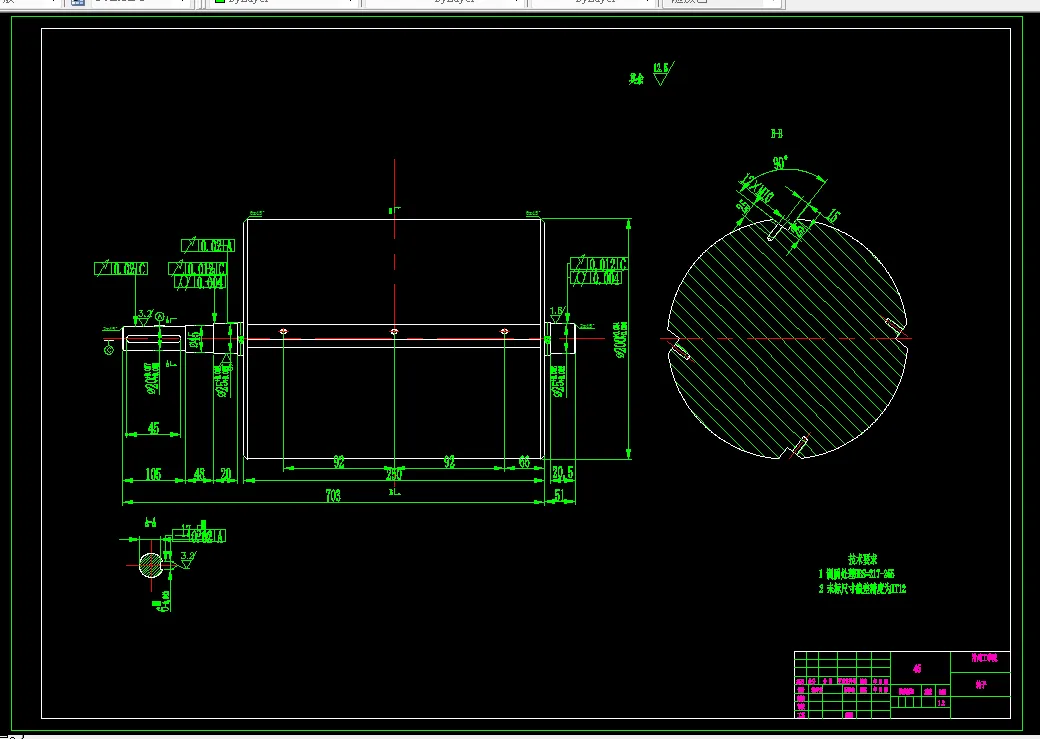The image size is (1040, 739).
Task: Select the 1.6 roughness symbol
Action: point(556,314)
